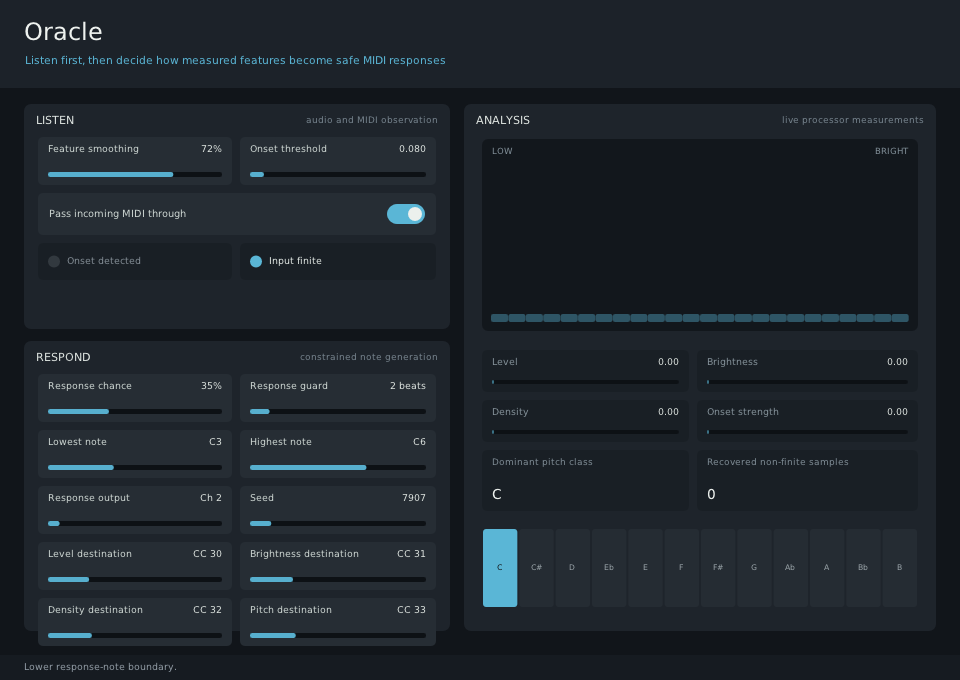Click the Input finite indicator dot
Screen dimensions: 960x680
256,261
